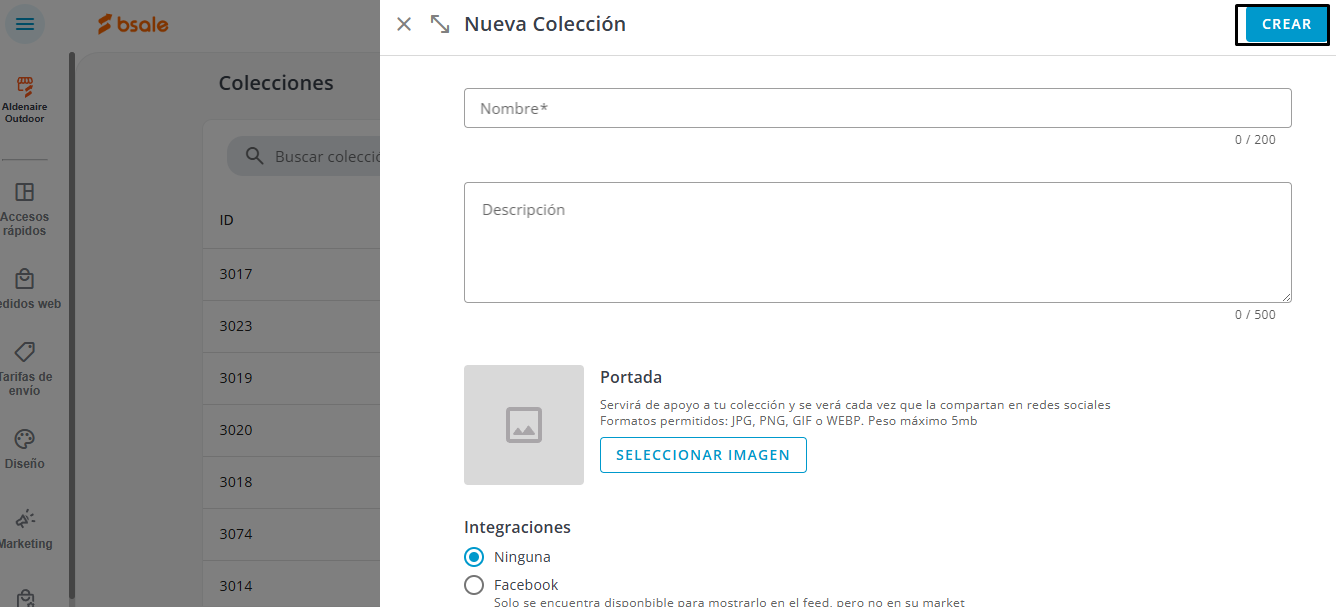Click the ID column header
Viewport: 1336px width, 607px height.
(227, 220)
